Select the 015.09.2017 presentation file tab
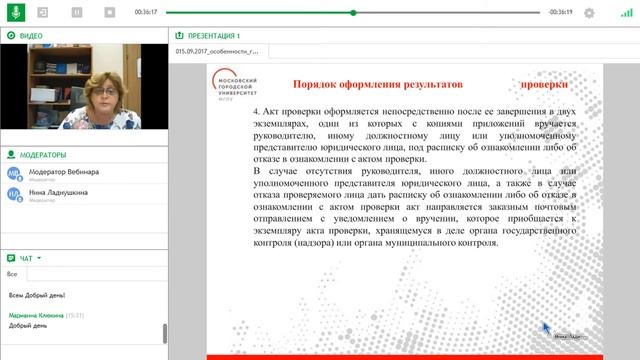The height and width of the screenshot is (360, 640). pos(217,51)
